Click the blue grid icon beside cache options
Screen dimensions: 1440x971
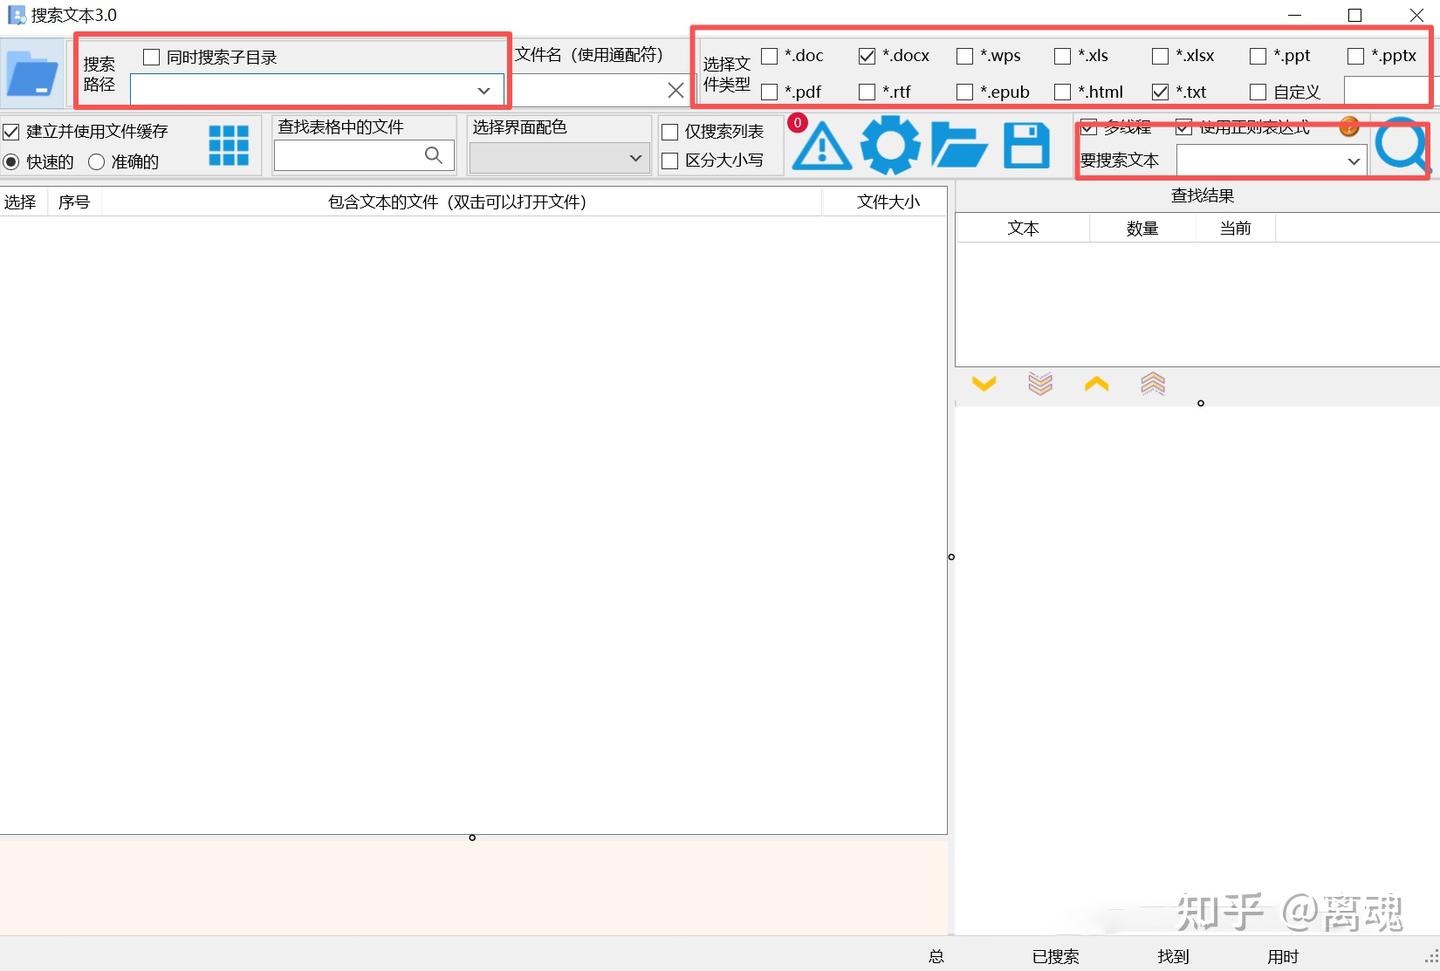pos(229,146)
